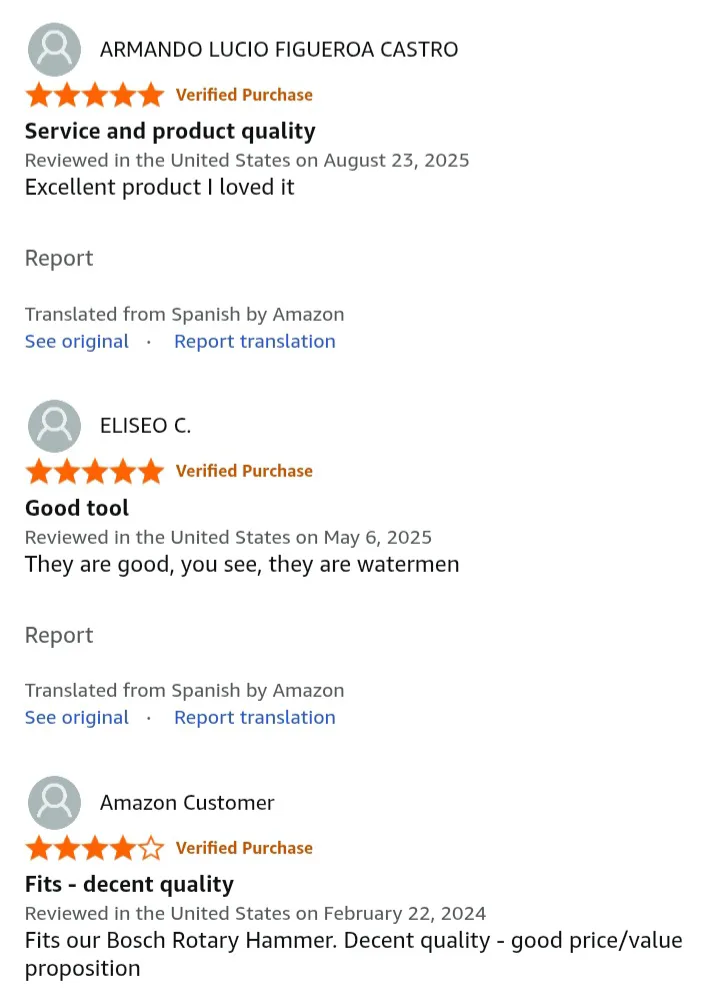Viewport: 720px width, 994px height.
Task: Click the five-star rating on Eliseo's review
Action: pos(94,471)
